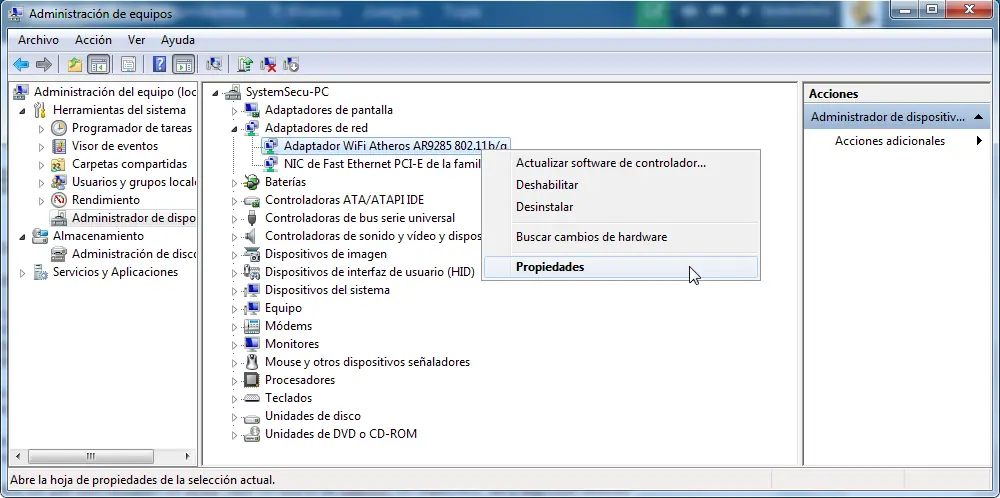The height and width of the screenshot is (498, 1000).
Task: Open the Acción menu
Action: 93,40
